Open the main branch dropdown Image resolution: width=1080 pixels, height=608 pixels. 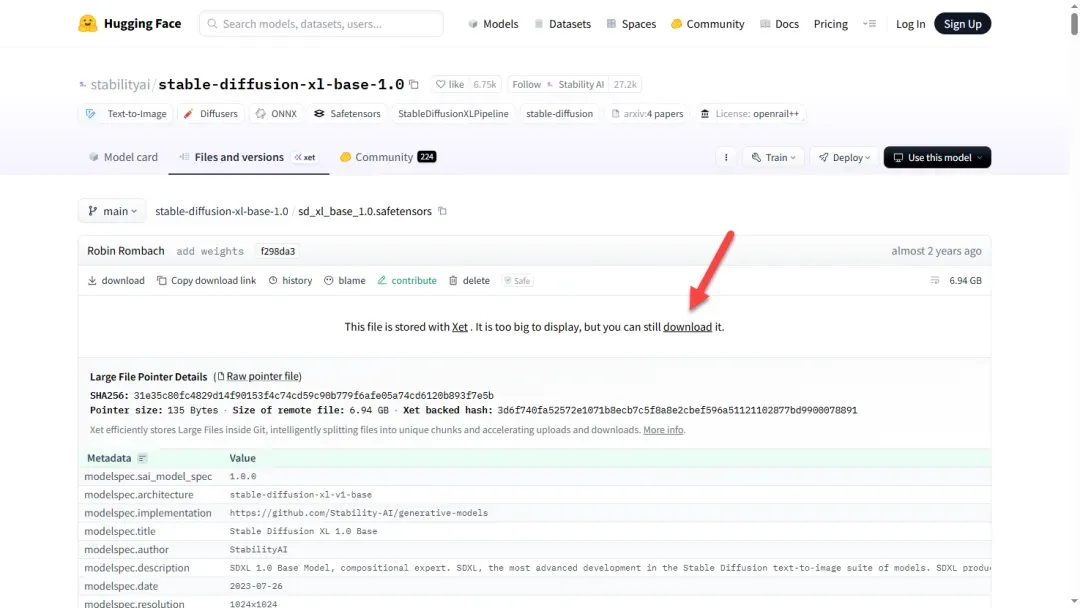pos(112,211)
